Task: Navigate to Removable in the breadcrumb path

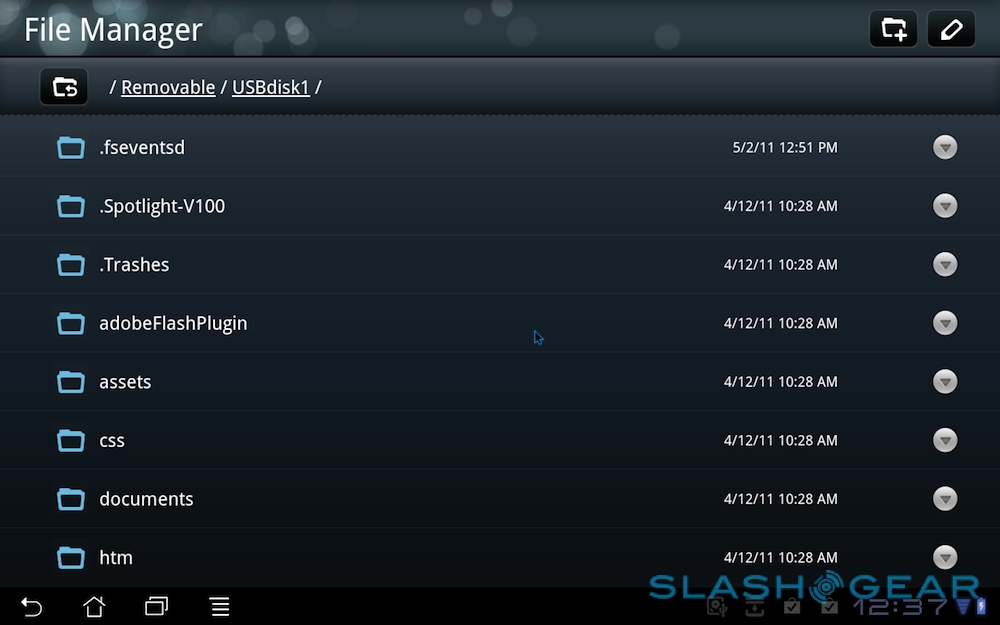Action: (x=168, y=87)
